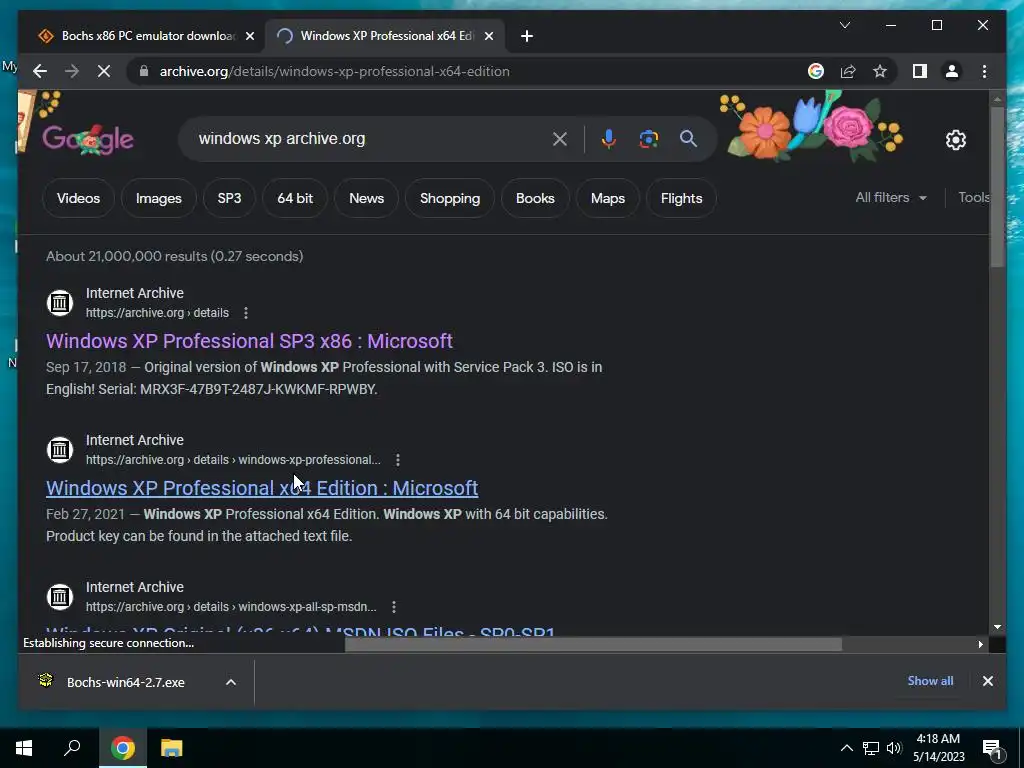Filter results by News
This screenshot has width=1024, height=768.
[x=366, y=198]
